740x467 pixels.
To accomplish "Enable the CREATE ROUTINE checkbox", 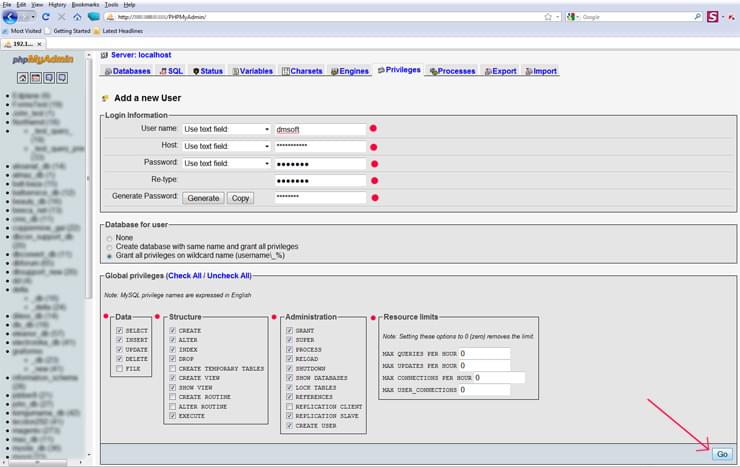I will point(173,397).
